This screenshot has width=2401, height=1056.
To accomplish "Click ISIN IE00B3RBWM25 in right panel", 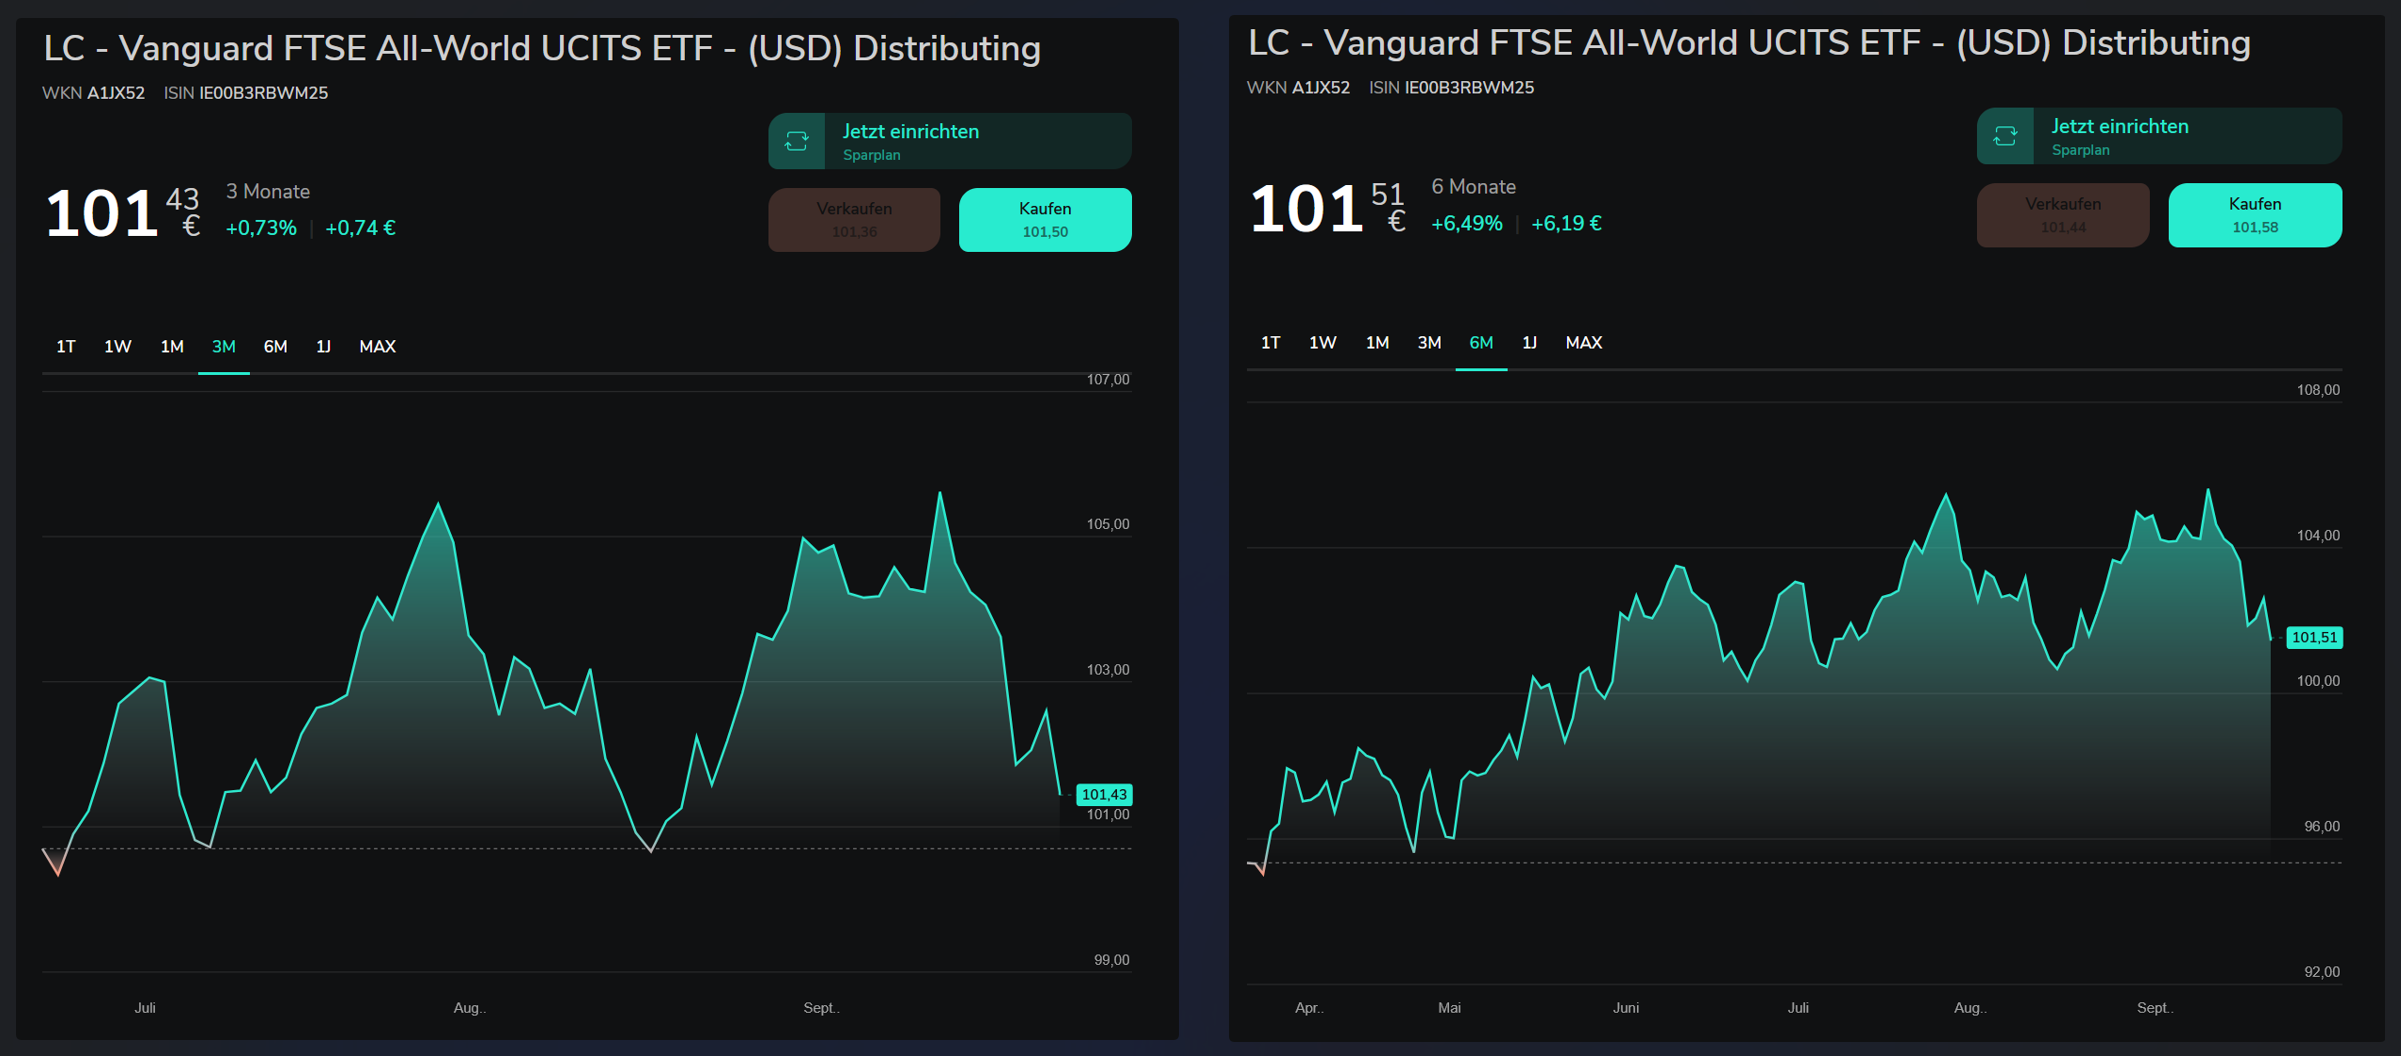I will [1469, 88].
